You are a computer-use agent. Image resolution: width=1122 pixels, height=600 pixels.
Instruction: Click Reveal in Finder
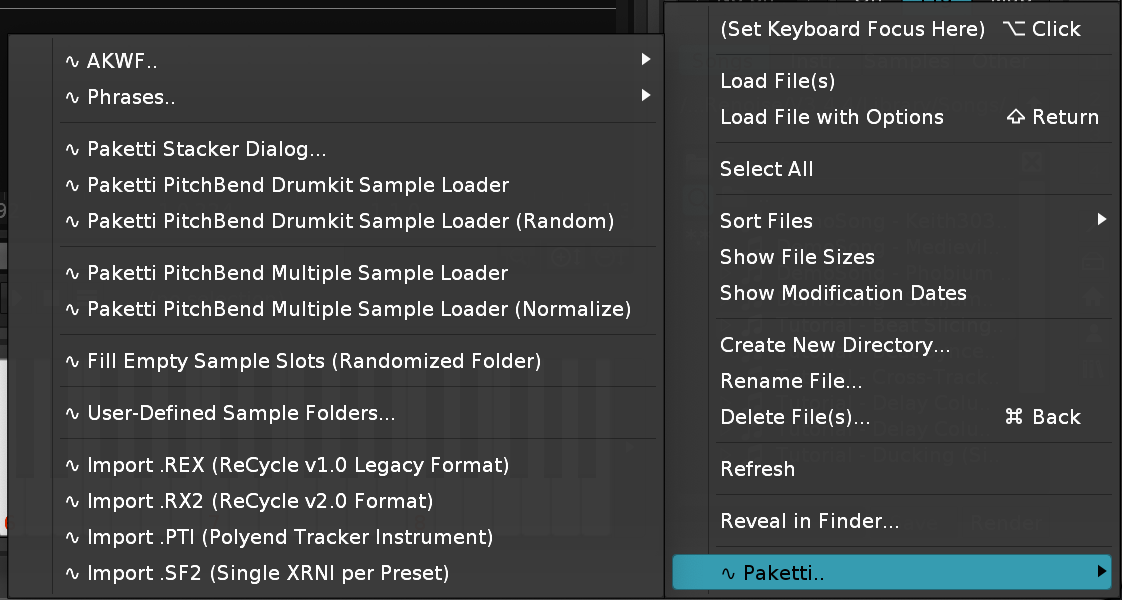click(809, 521)
